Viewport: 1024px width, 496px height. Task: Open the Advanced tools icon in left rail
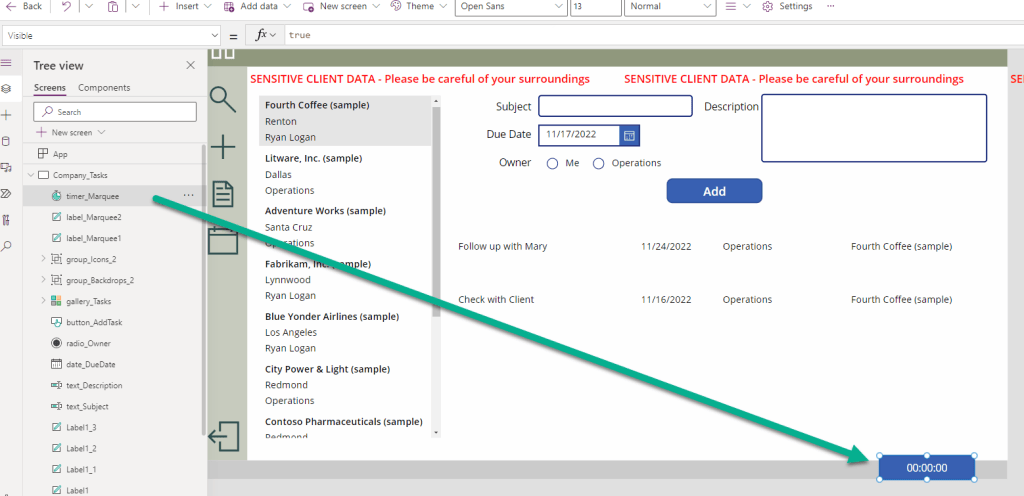tap(7, 219)
